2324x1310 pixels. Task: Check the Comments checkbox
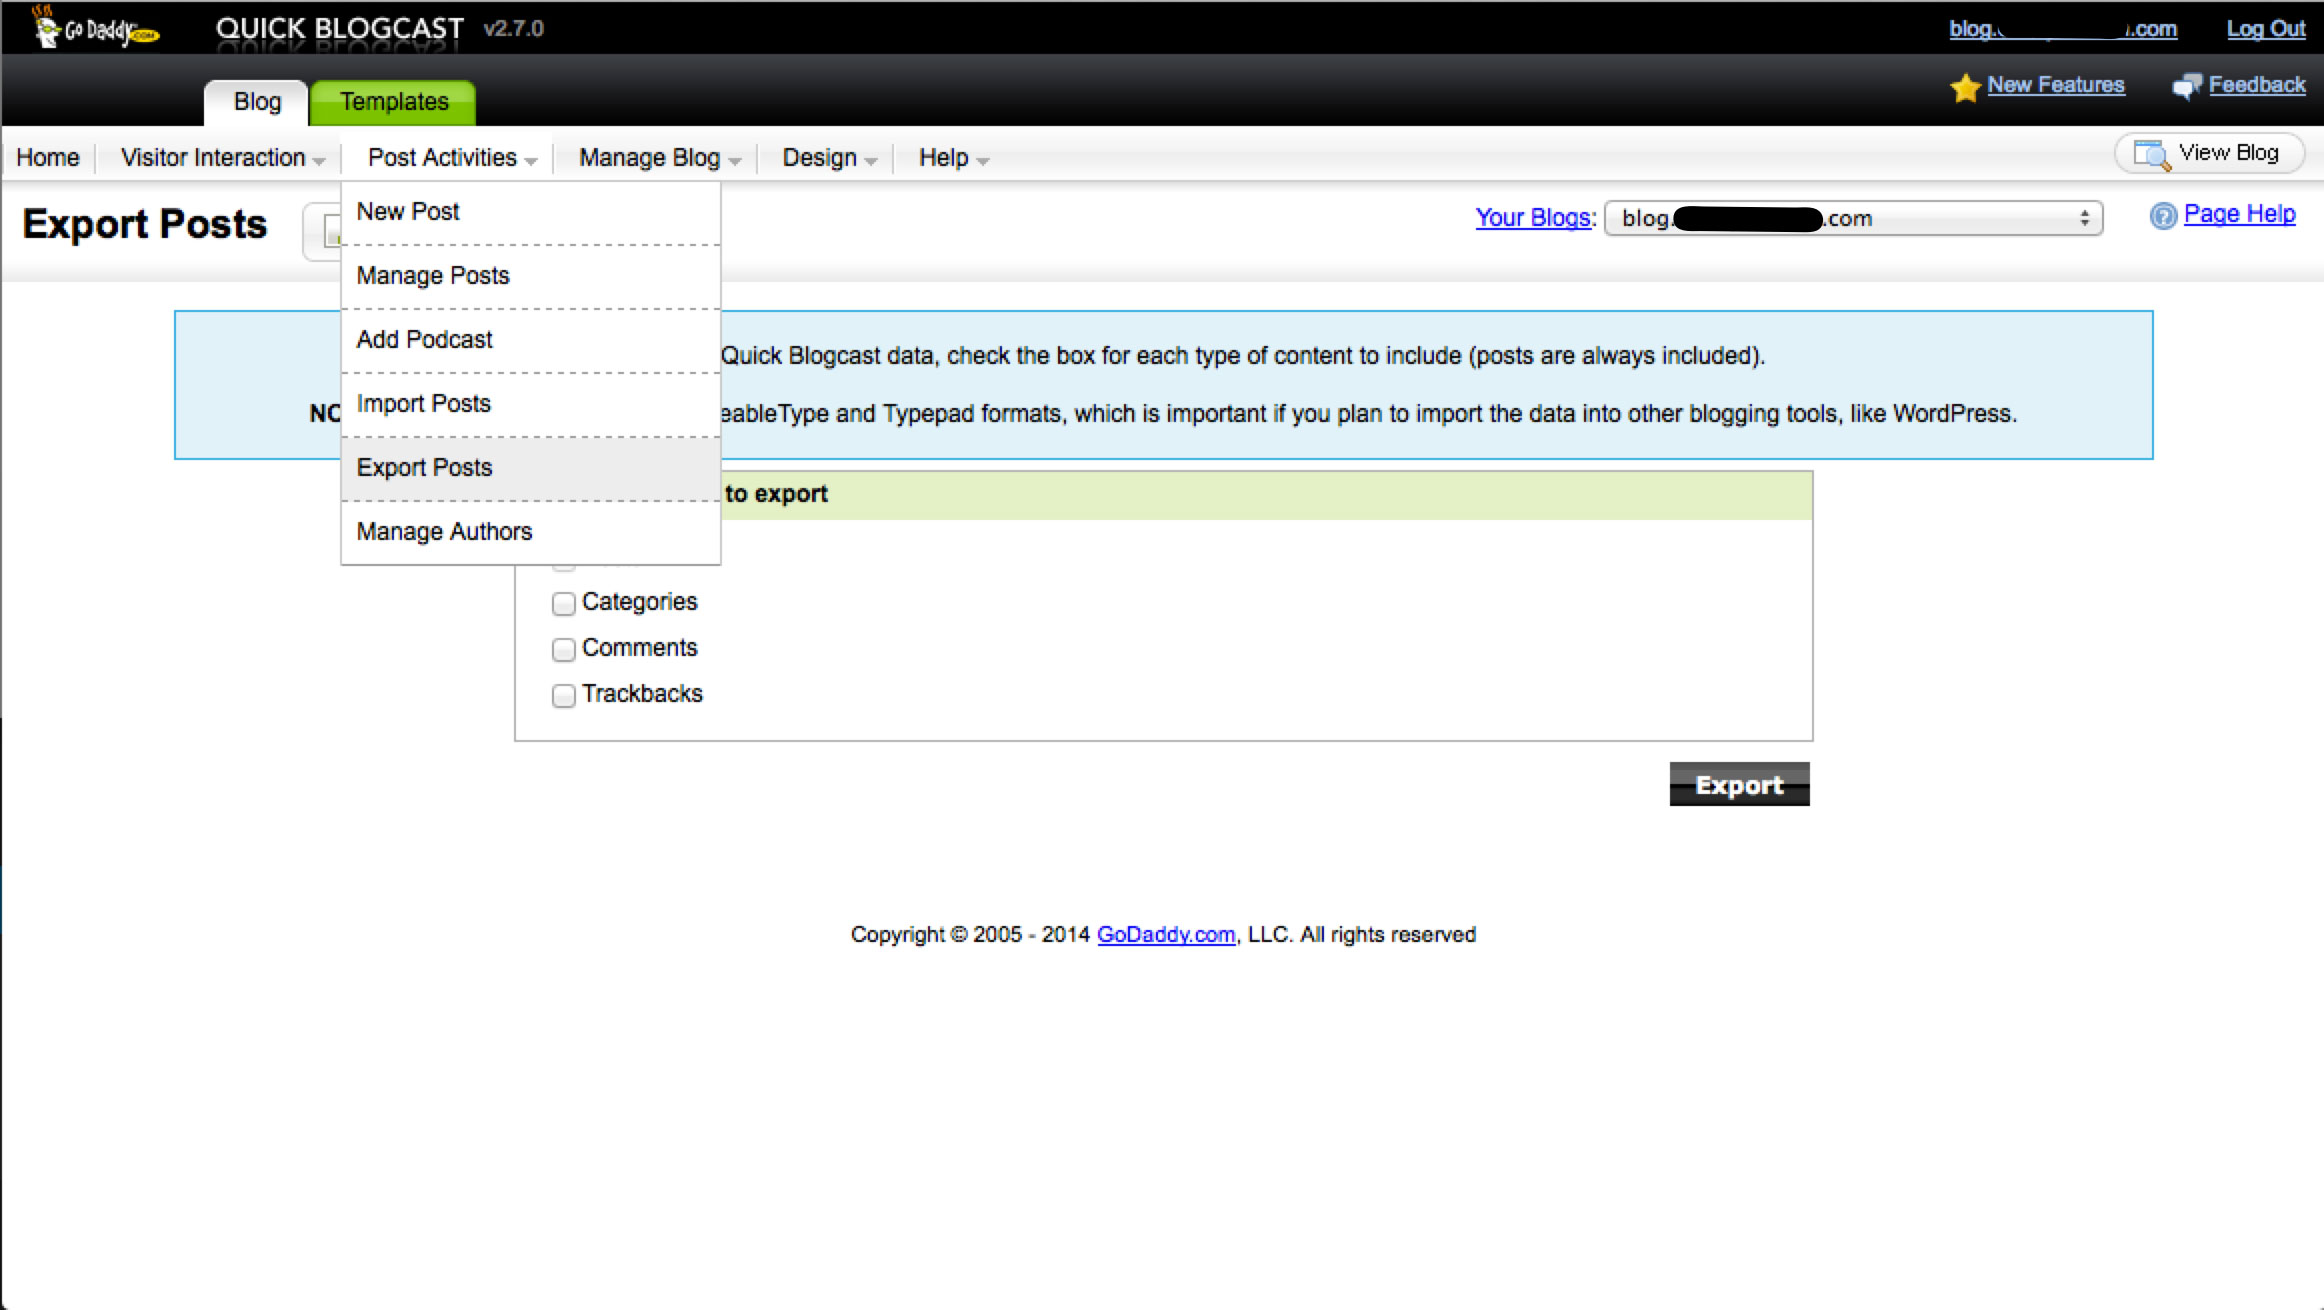click(x=564, y=649)
